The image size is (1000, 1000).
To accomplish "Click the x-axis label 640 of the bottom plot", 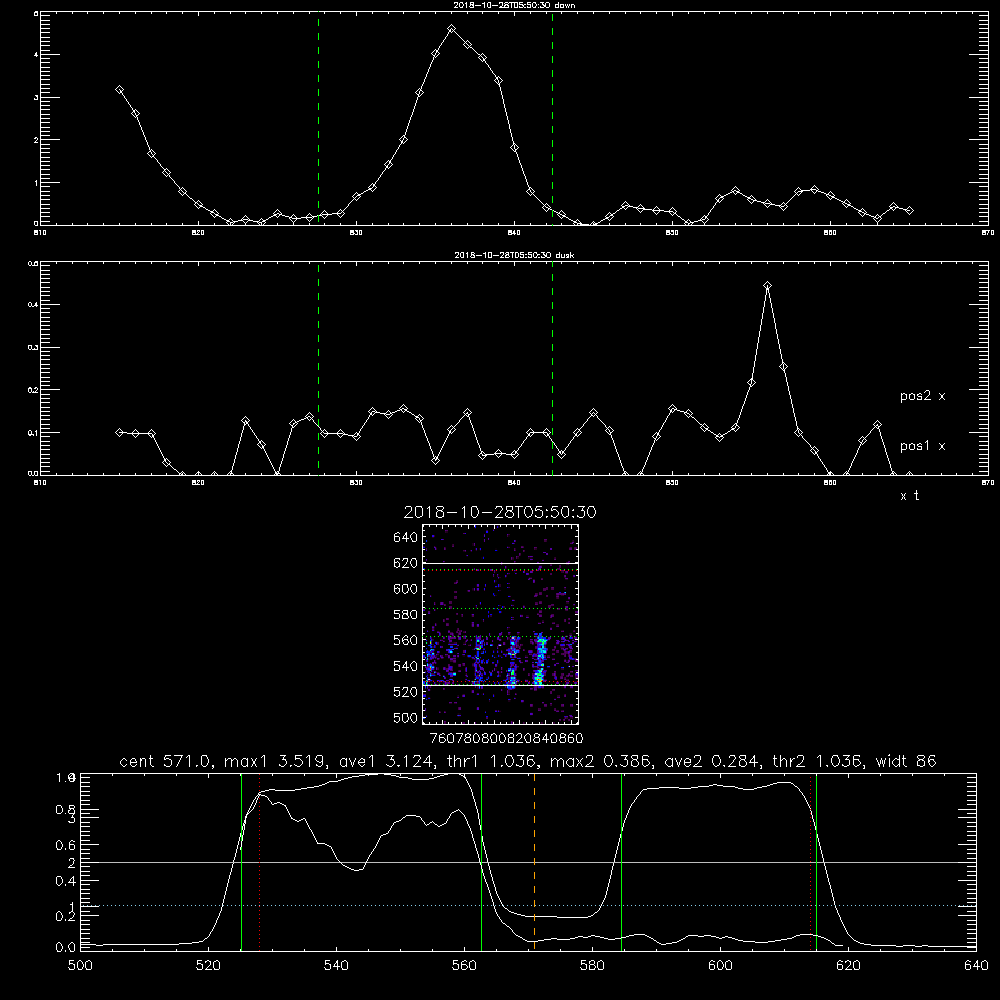I will 976,966.
